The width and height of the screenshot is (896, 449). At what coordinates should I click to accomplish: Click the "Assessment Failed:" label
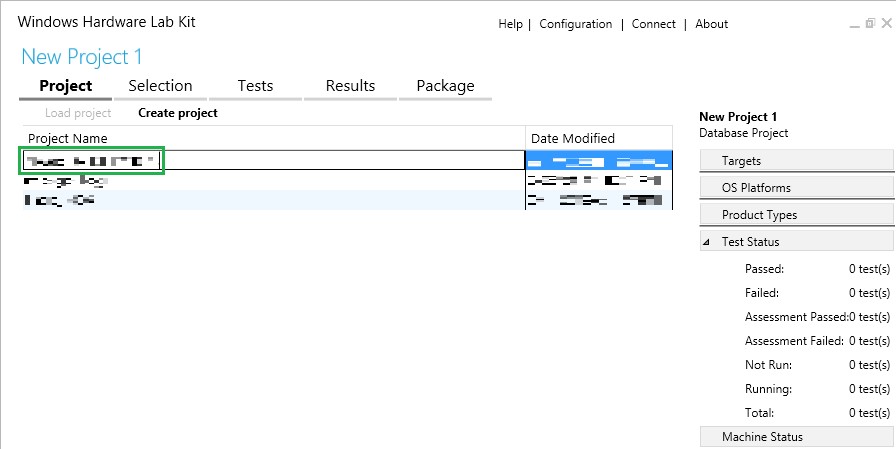(x=794, y=341)
